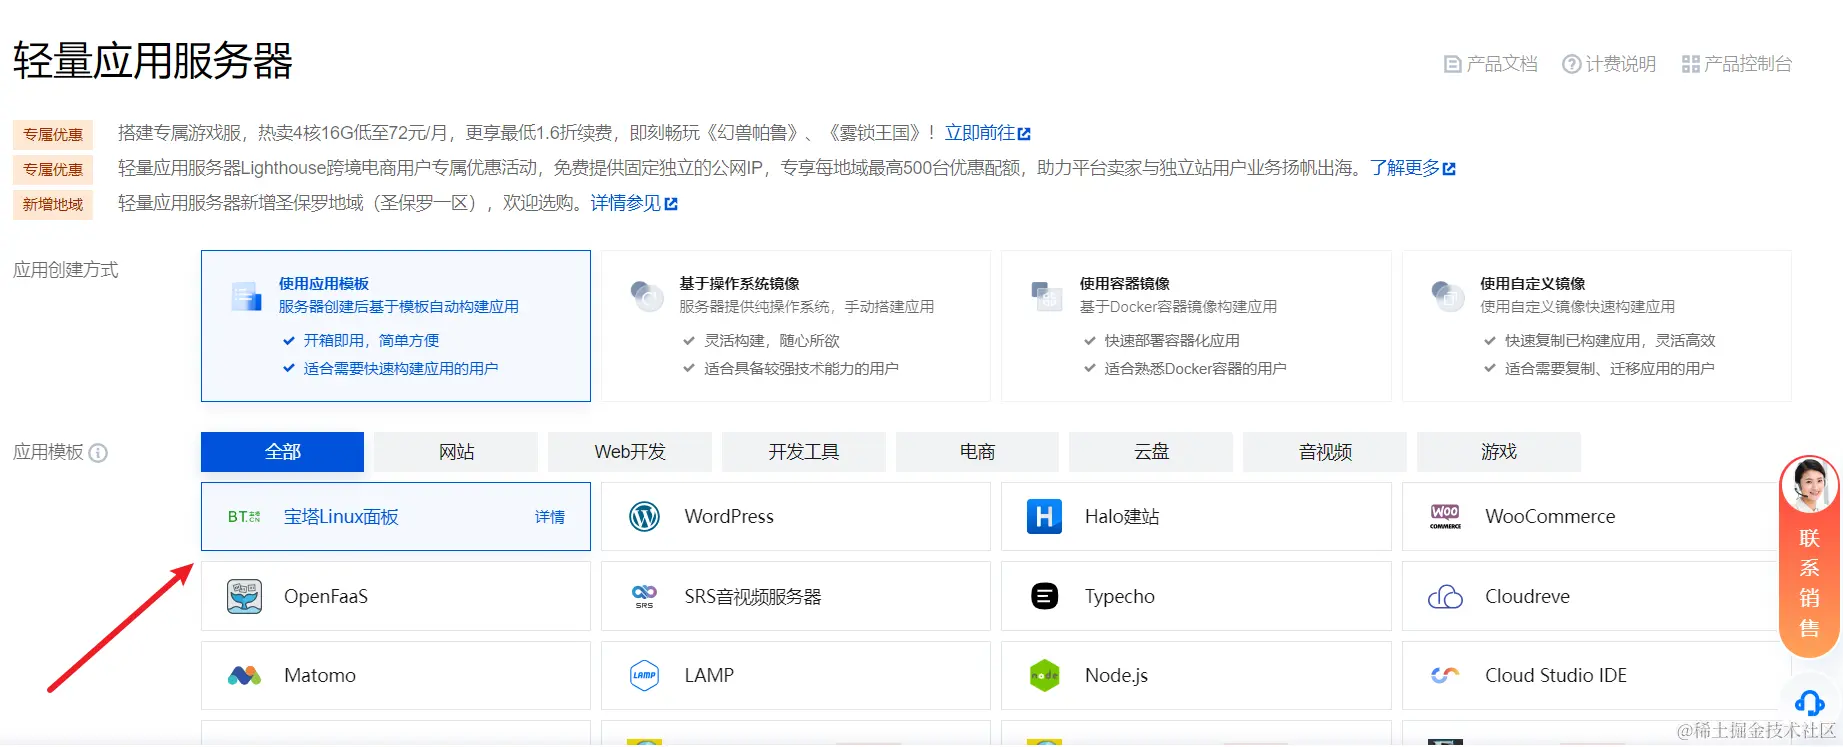Click the Cloud Studio IDE logo icon
1843x747 pixels.
[x=1445, y=676]
